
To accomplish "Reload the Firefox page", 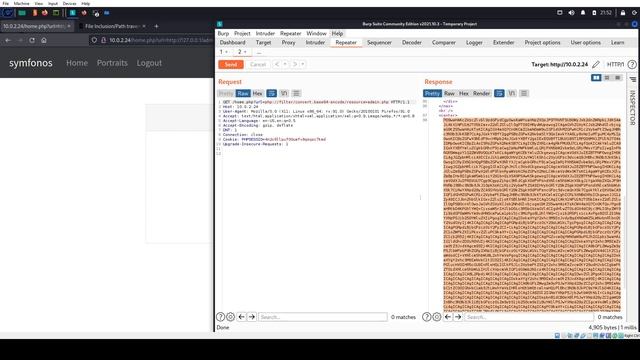I will tap(32, 40).
